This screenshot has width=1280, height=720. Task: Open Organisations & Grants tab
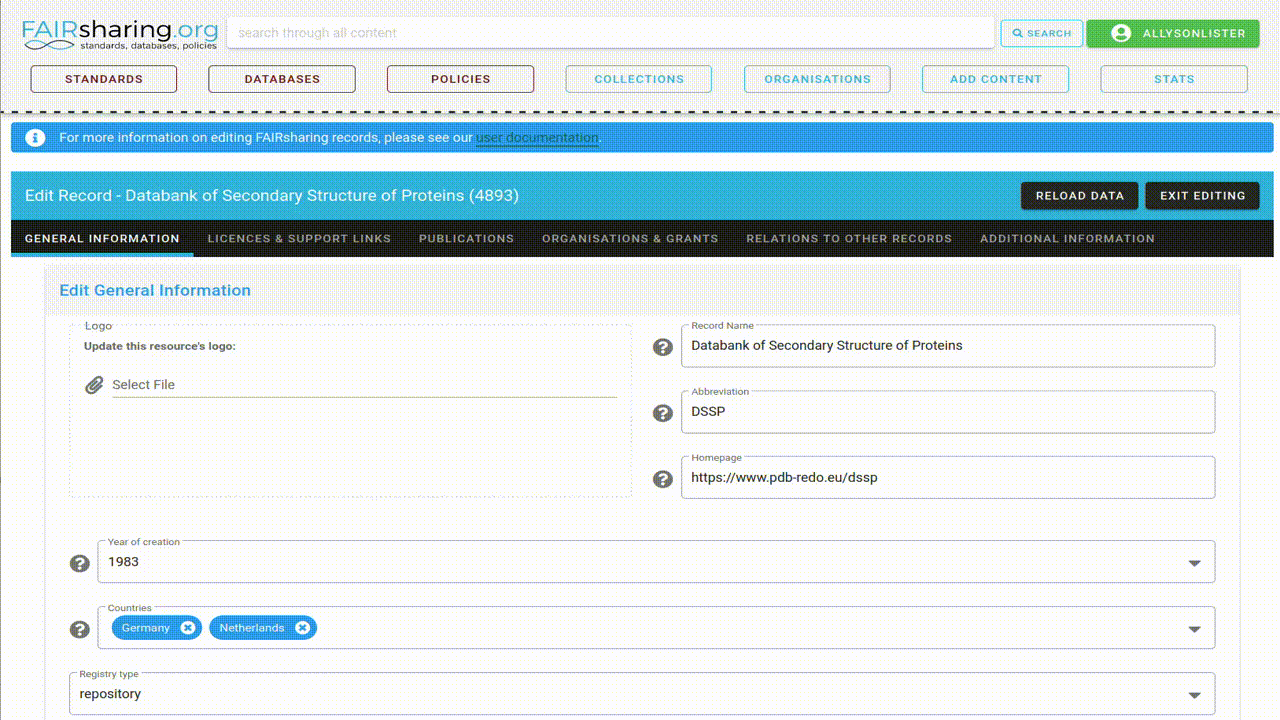630,239
